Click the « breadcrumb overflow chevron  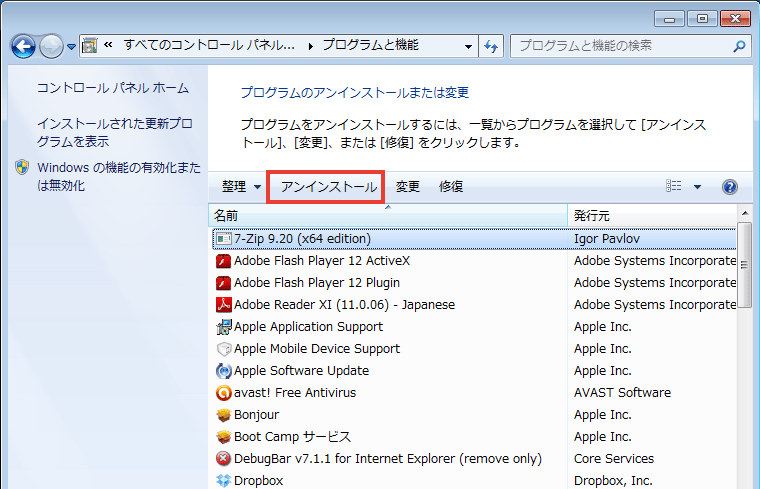point(108,45)
